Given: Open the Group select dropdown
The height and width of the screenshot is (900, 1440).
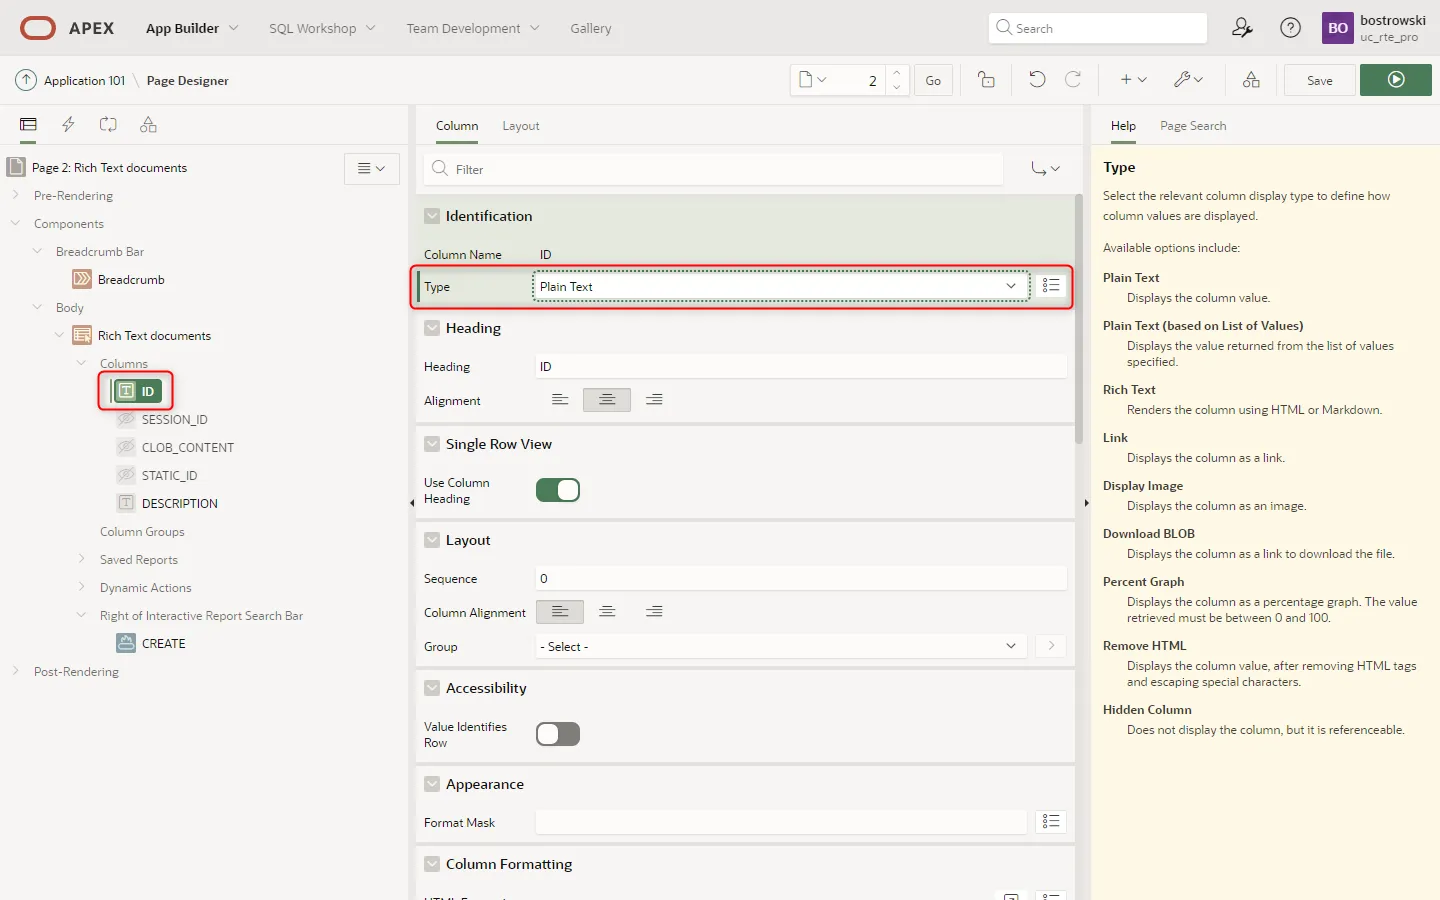Looking at the screenshot, I should 779,647.
